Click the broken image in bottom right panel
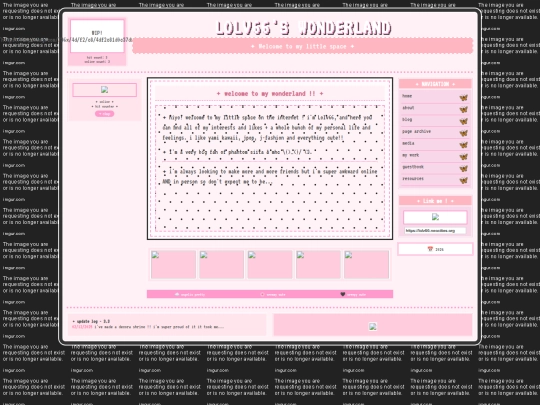This screenshot has height=405, width=540. pos(373,326)
